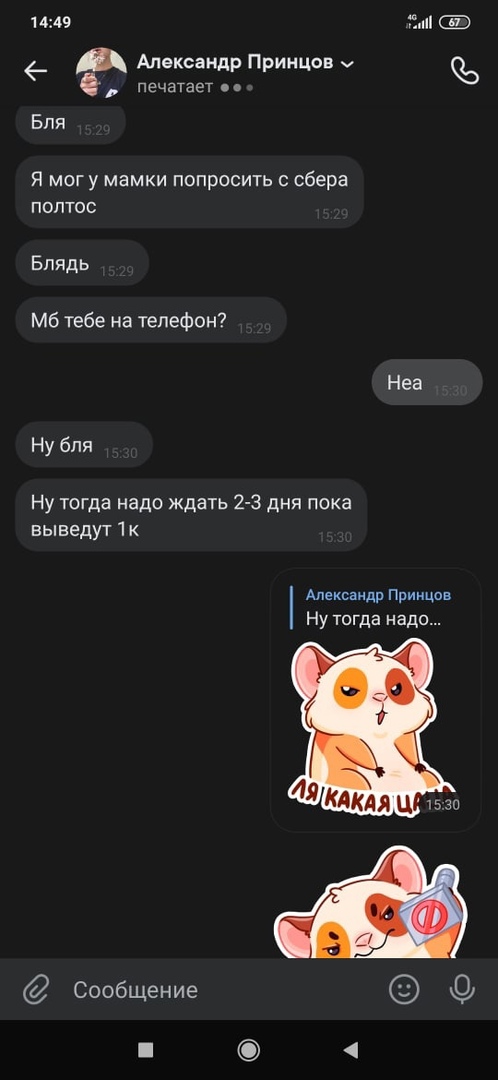Tap the contact name Александр Принцов header

coord(235,63)
